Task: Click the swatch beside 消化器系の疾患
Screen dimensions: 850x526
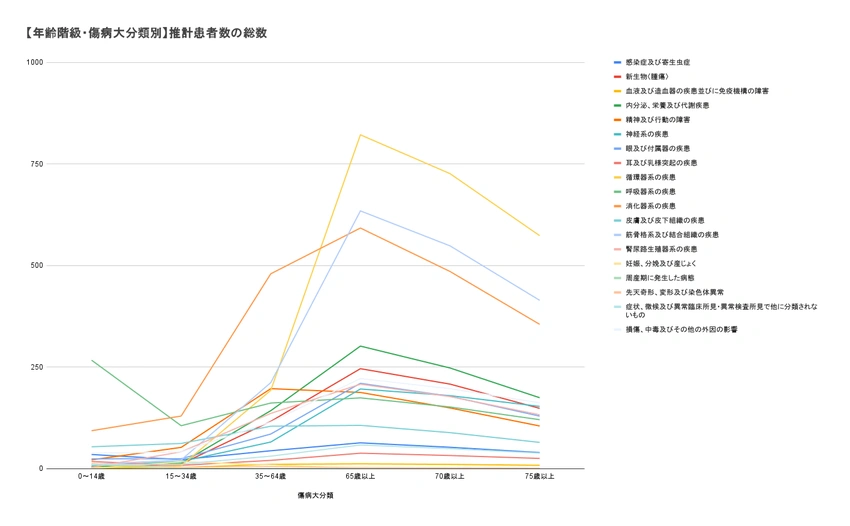Action: (617, 205)
